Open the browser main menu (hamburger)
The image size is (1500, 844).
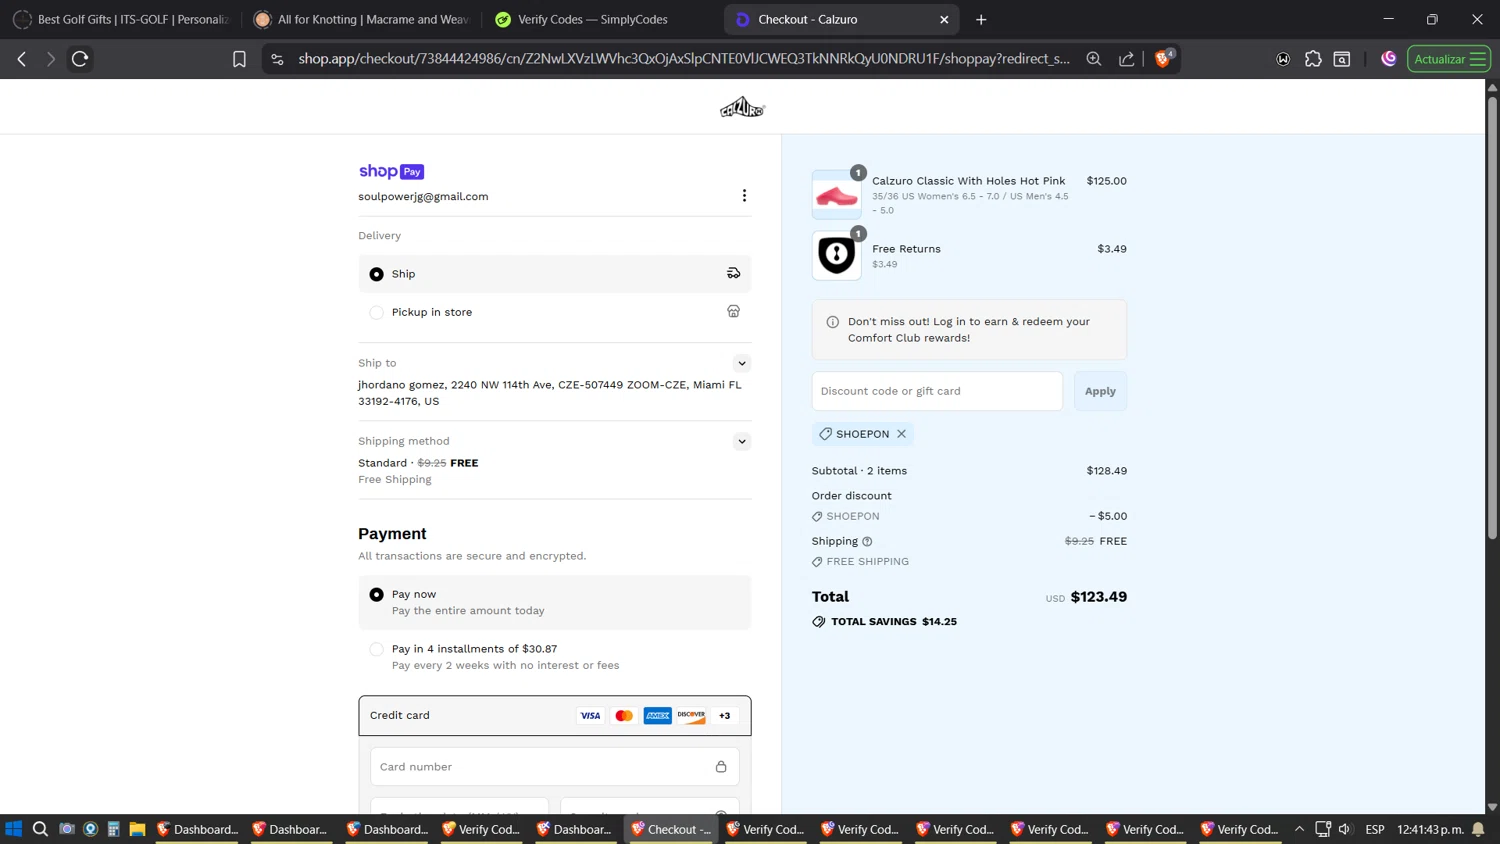(x=1478, y=59)
